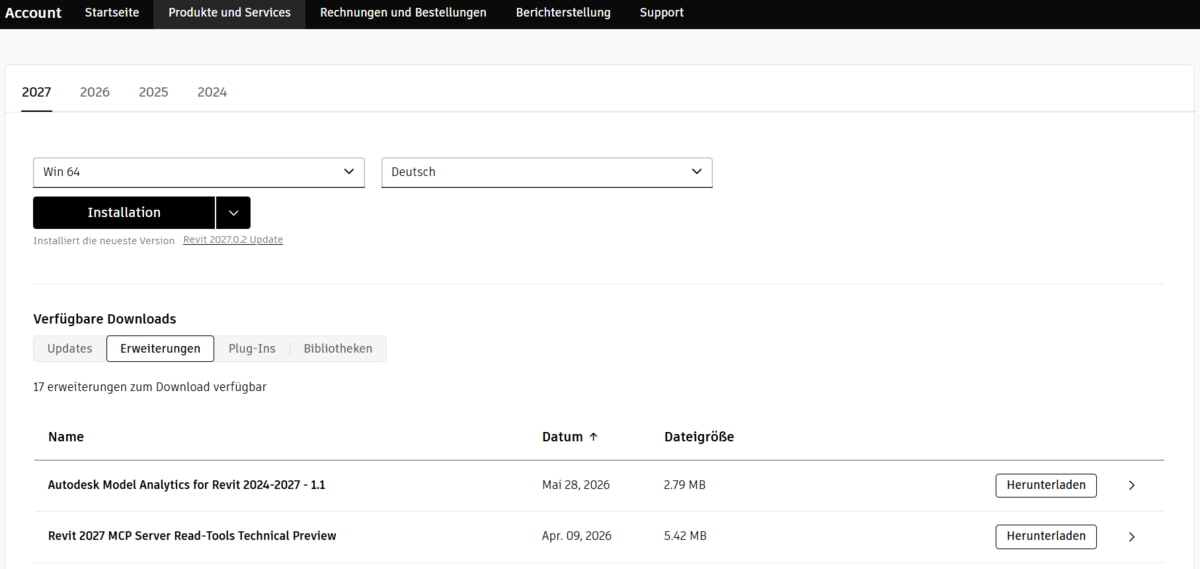1200x569 pixels.
Task: Open Berichterstellung in top navigation
Action: pos(563,13)
